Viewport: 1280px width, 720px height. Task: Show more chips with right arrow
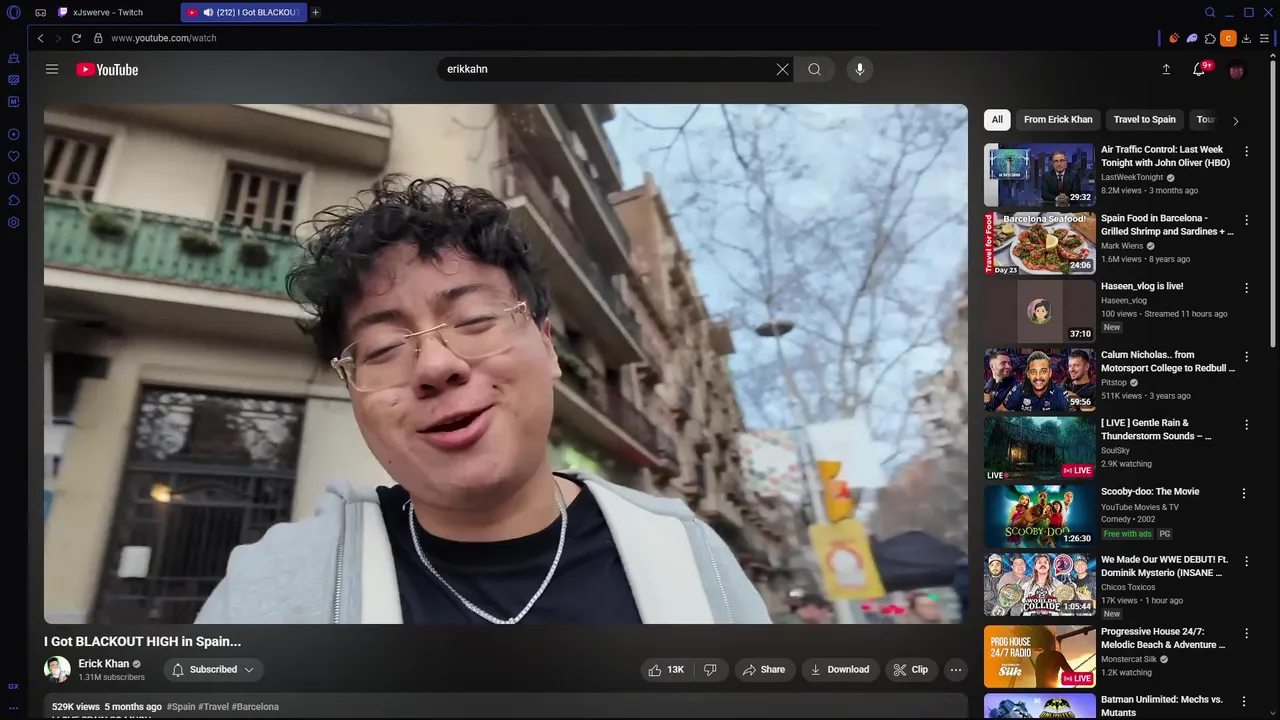click(x=1235, y=121)
